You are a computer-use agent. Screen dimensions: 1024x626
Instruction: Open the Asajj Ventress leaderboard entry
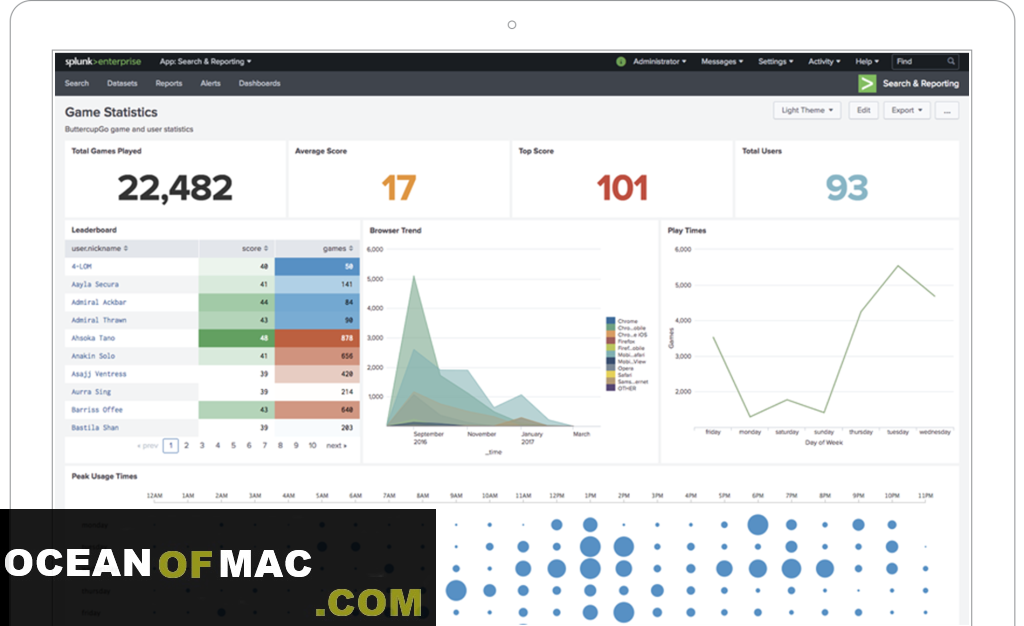coord(99,374)
